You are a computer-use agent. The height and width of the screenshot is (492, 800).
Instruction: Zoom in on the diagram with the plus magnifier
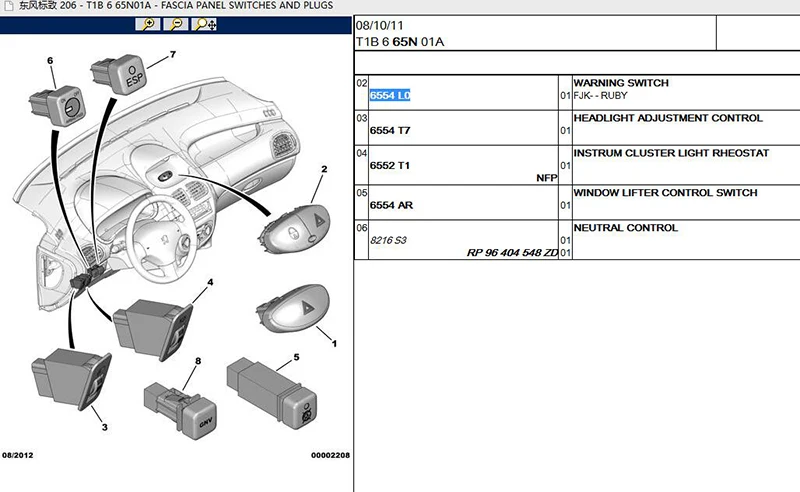[x=148, y=24]
